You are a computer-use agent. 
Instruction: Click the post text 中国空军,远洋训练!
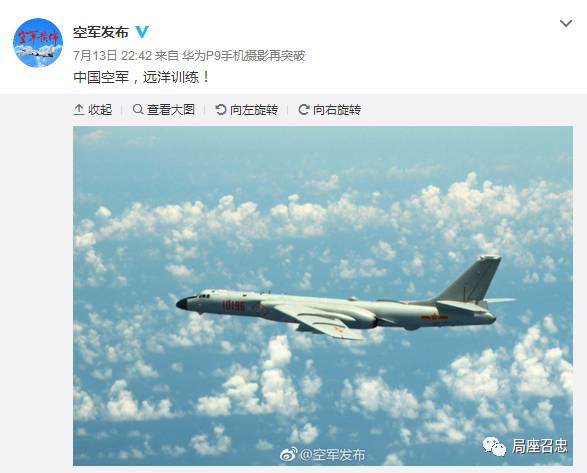(142, 78)
